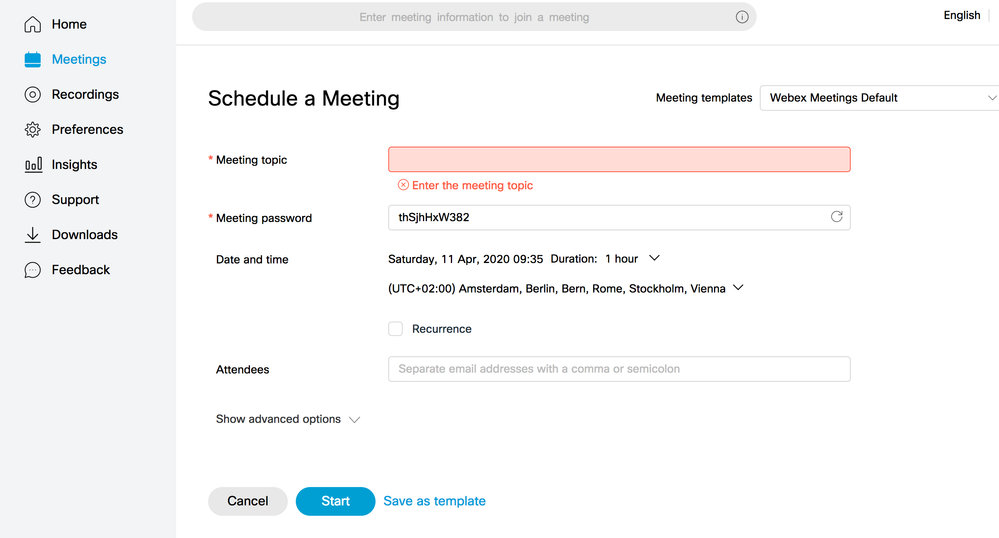Click the Feedback speech bubble icon
The width and height of the screenshot is (999, 538).
[32, 270]
